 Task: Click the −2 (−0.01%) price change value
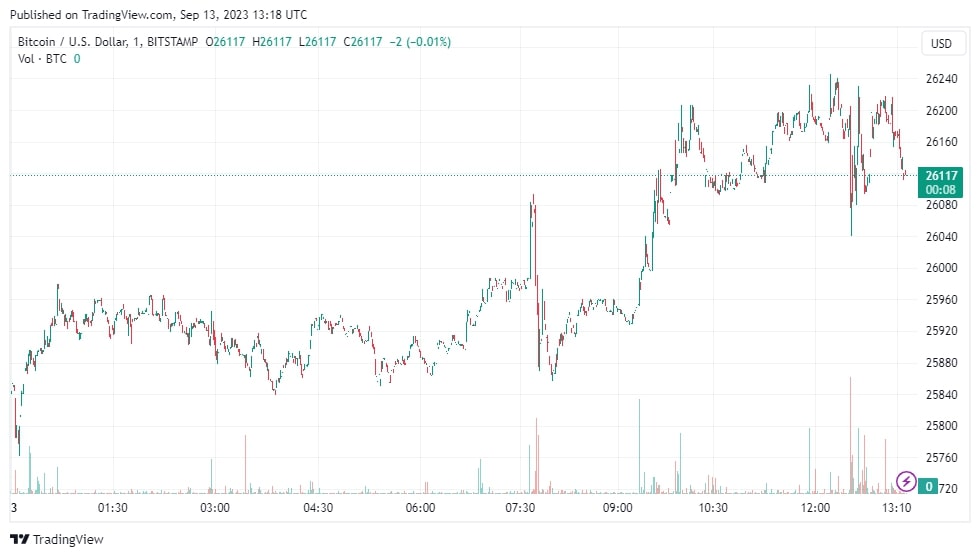pyautogui.click(x=418, y=42)
